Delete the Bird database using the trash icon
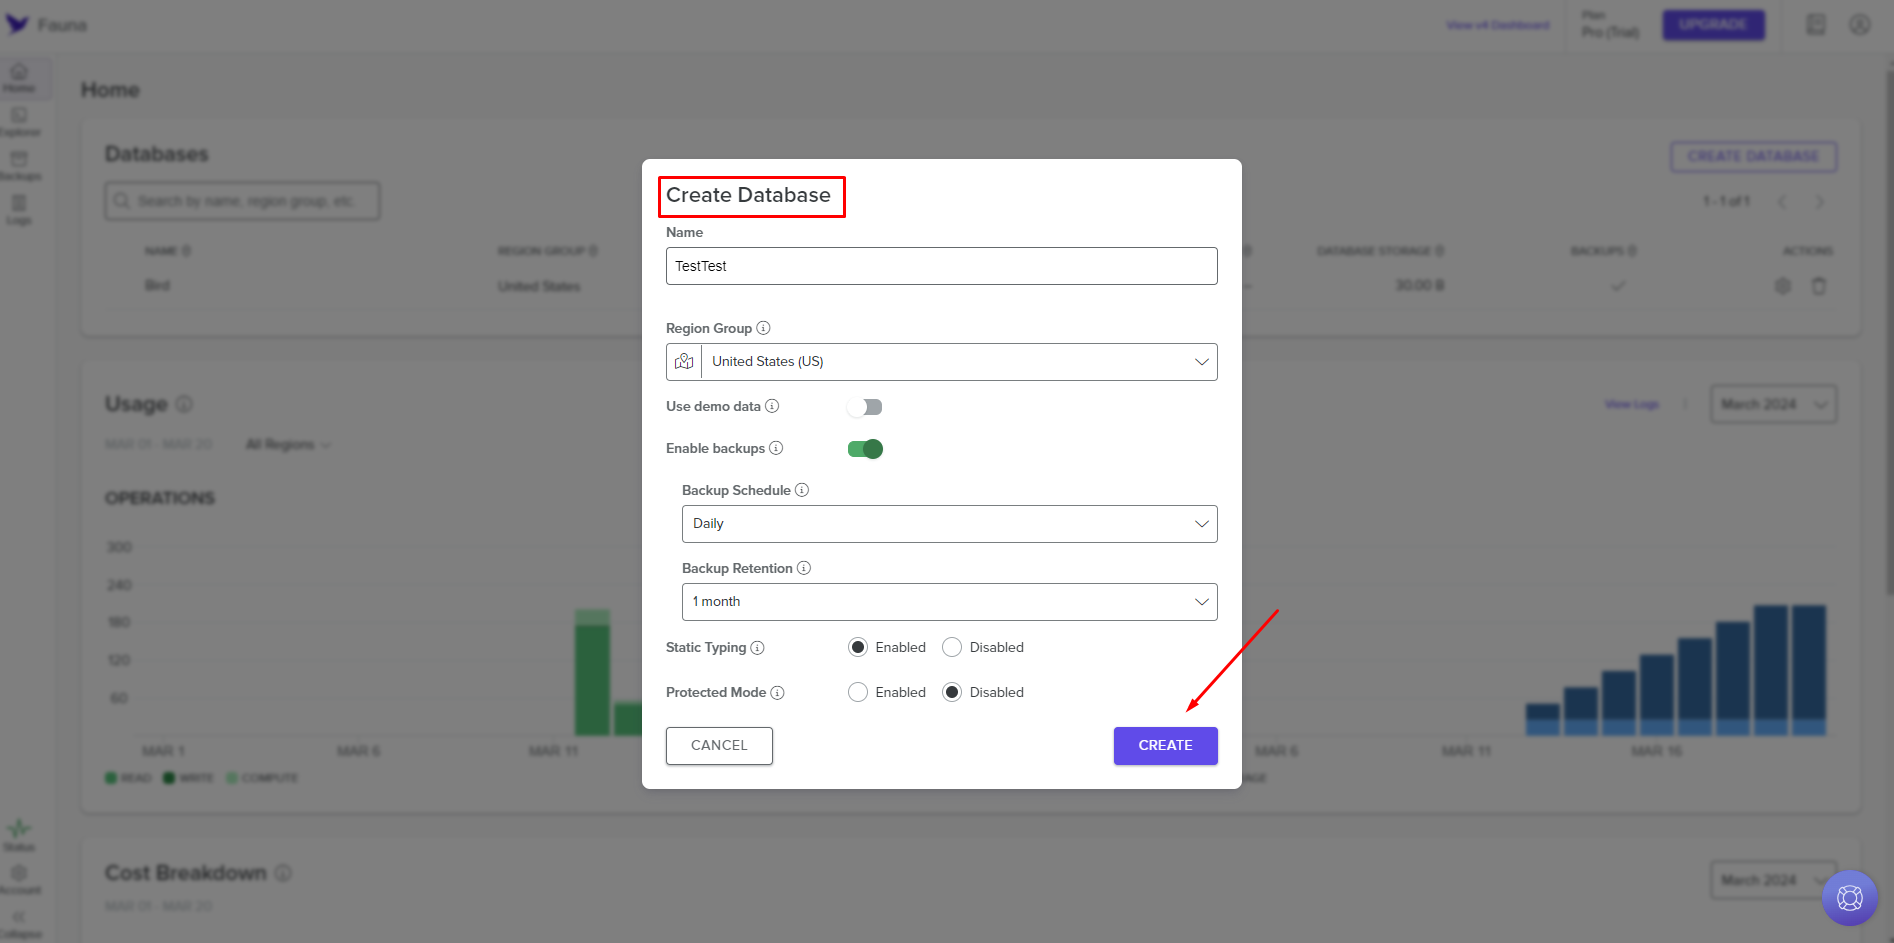1894x943 pixels. click(1819, 285)
